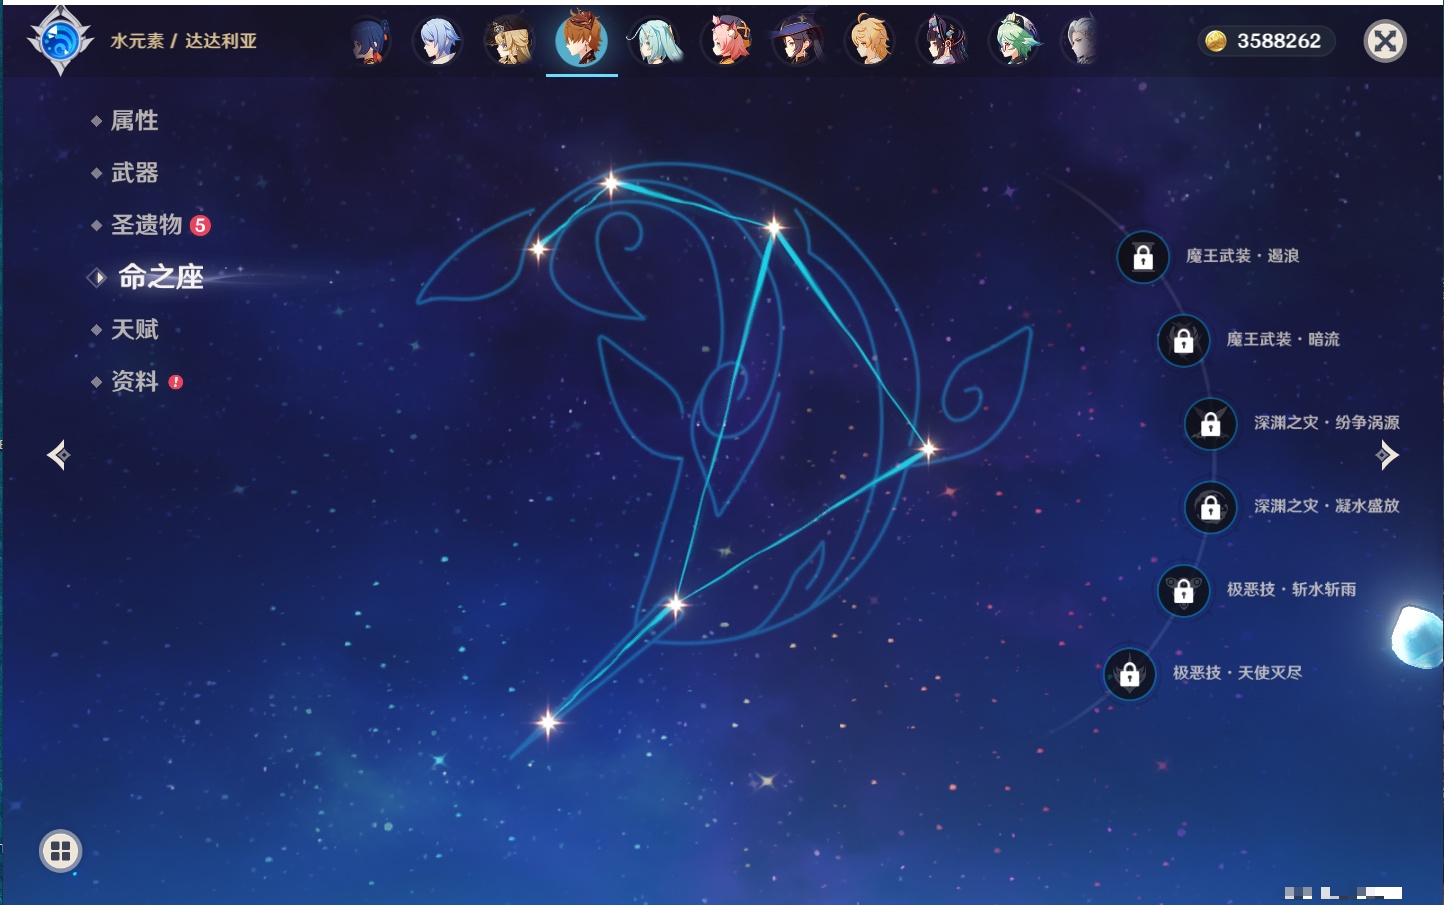Open the 深渊之灾·凝水盛放 constellation label

pos(1327,506)
